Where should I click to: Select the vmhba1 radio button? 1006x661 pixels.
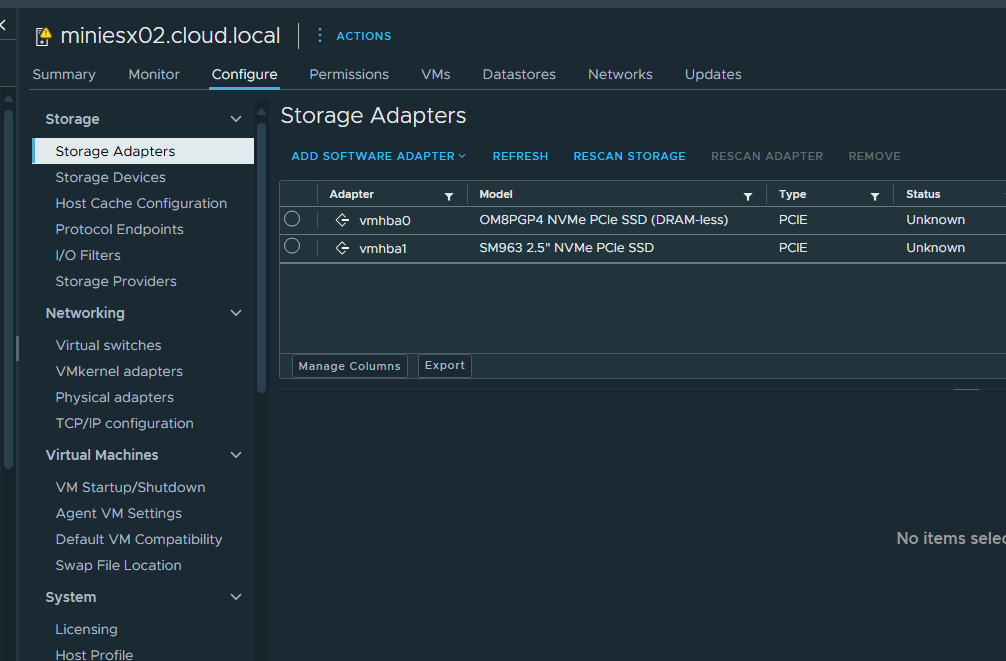pos(292,246)
